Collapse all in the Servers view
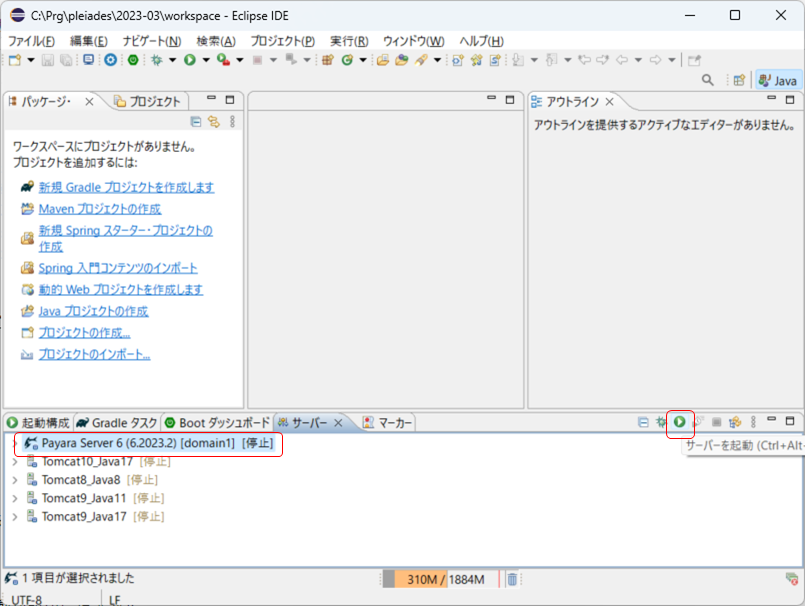Screen dimensions: 805x606 (643, 422)
